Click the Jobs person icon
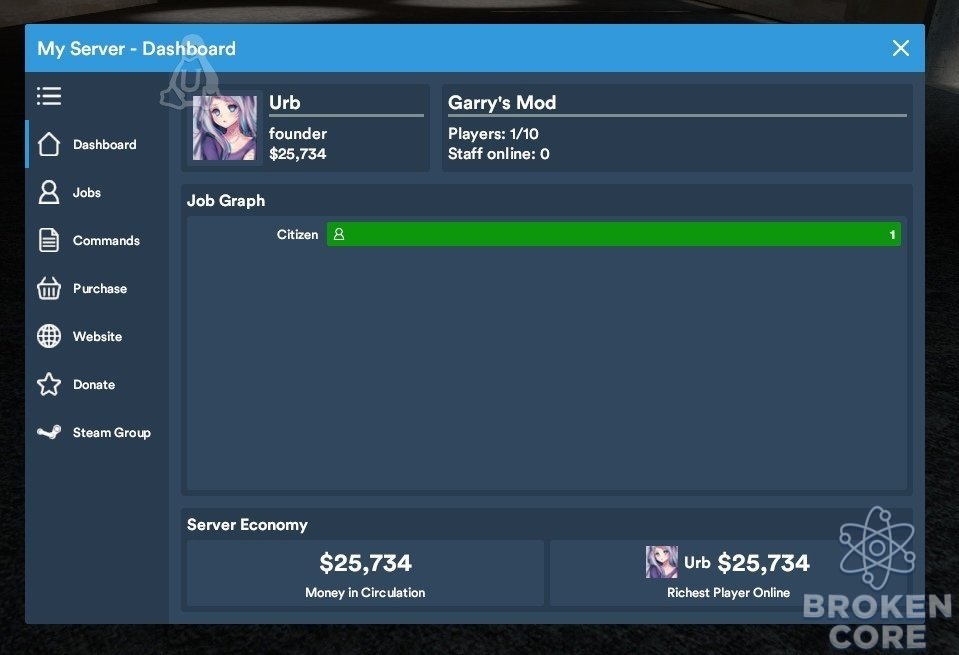Screen dimensions: 959x655 coord(49,192)
